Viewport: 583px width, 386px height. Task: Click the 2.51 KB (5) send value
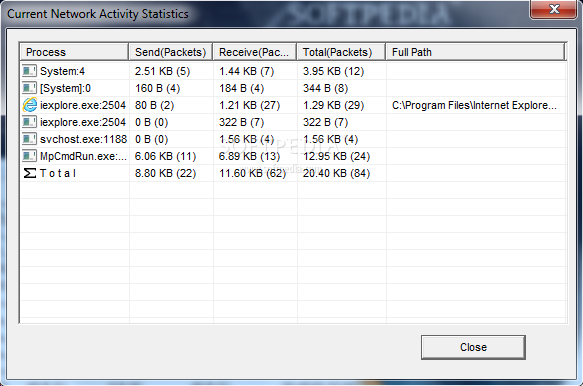tap(162, 71)
